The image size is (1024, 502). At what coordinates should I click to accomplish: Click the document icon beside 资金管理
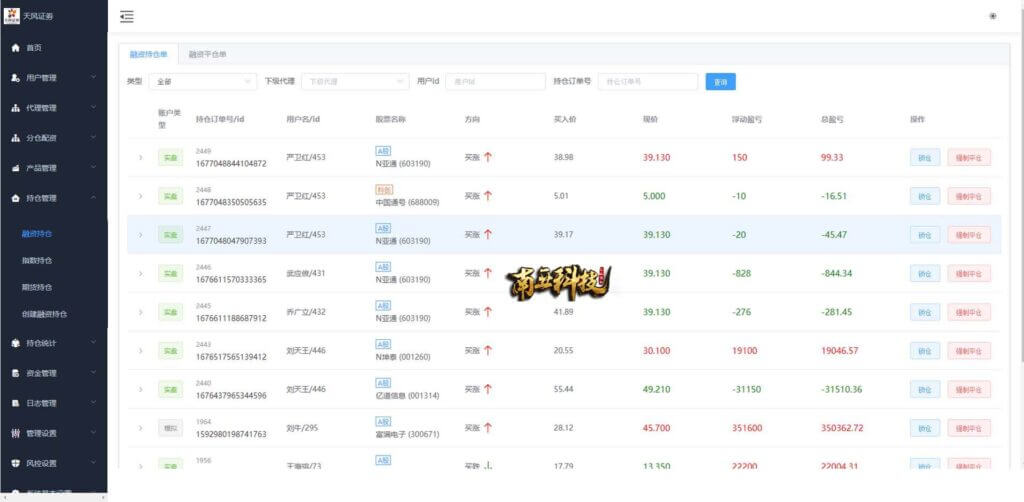tap(16, 373)
